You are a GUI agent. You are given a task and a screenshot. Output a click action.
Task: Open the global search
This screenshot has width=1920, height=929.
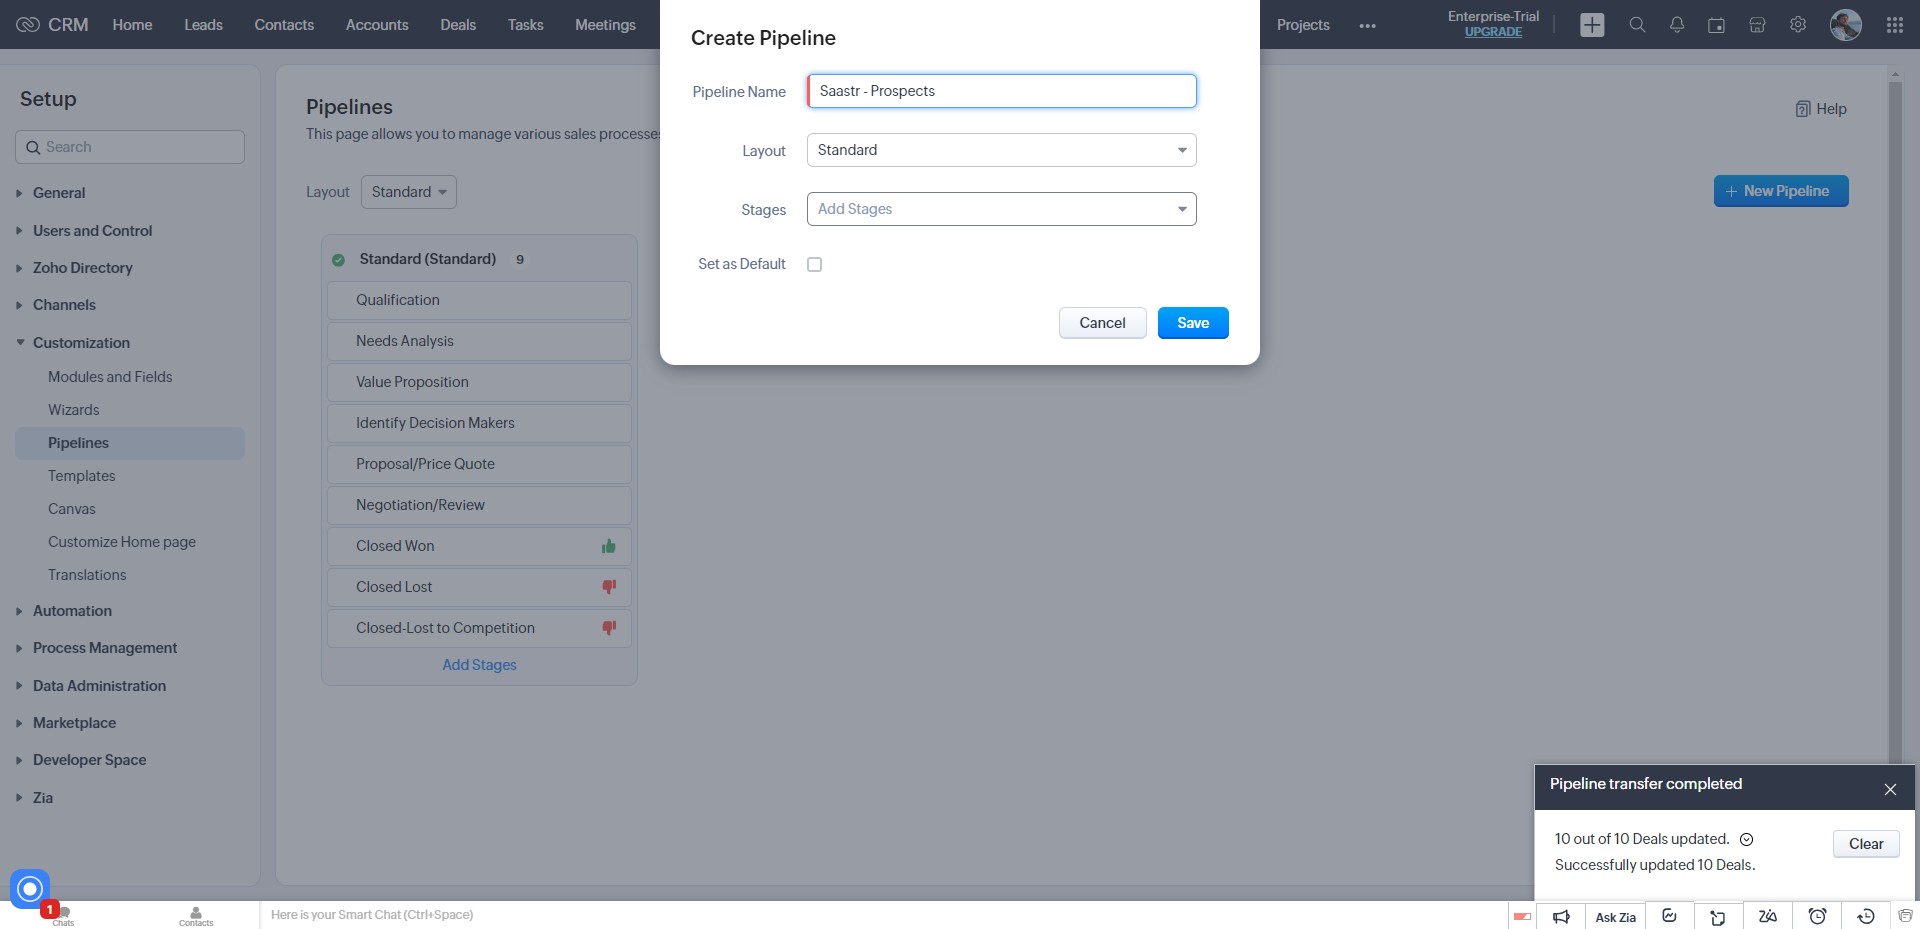(x=1637, y=24)
